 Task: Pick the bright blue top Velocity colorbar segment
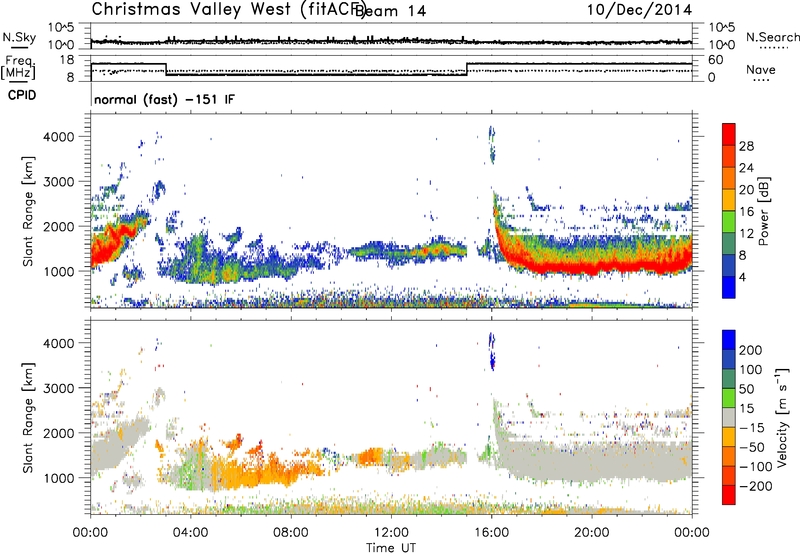point(729,340)
